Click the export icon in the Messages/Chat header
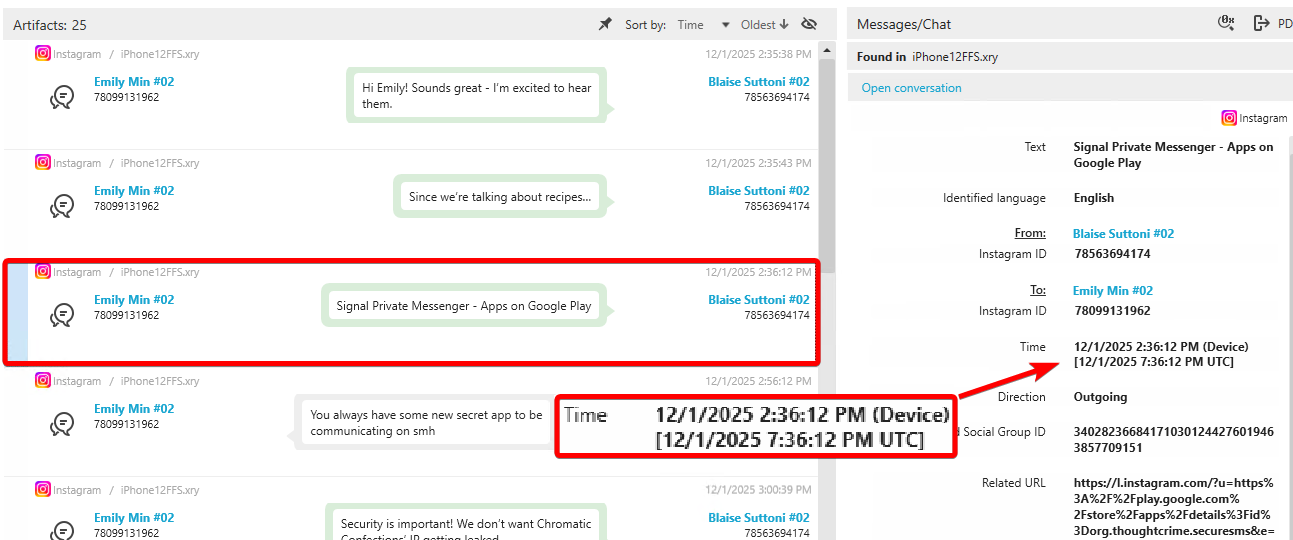Image resolution: width=1293 pixels, height=540 pixels. coord(1261,23)
